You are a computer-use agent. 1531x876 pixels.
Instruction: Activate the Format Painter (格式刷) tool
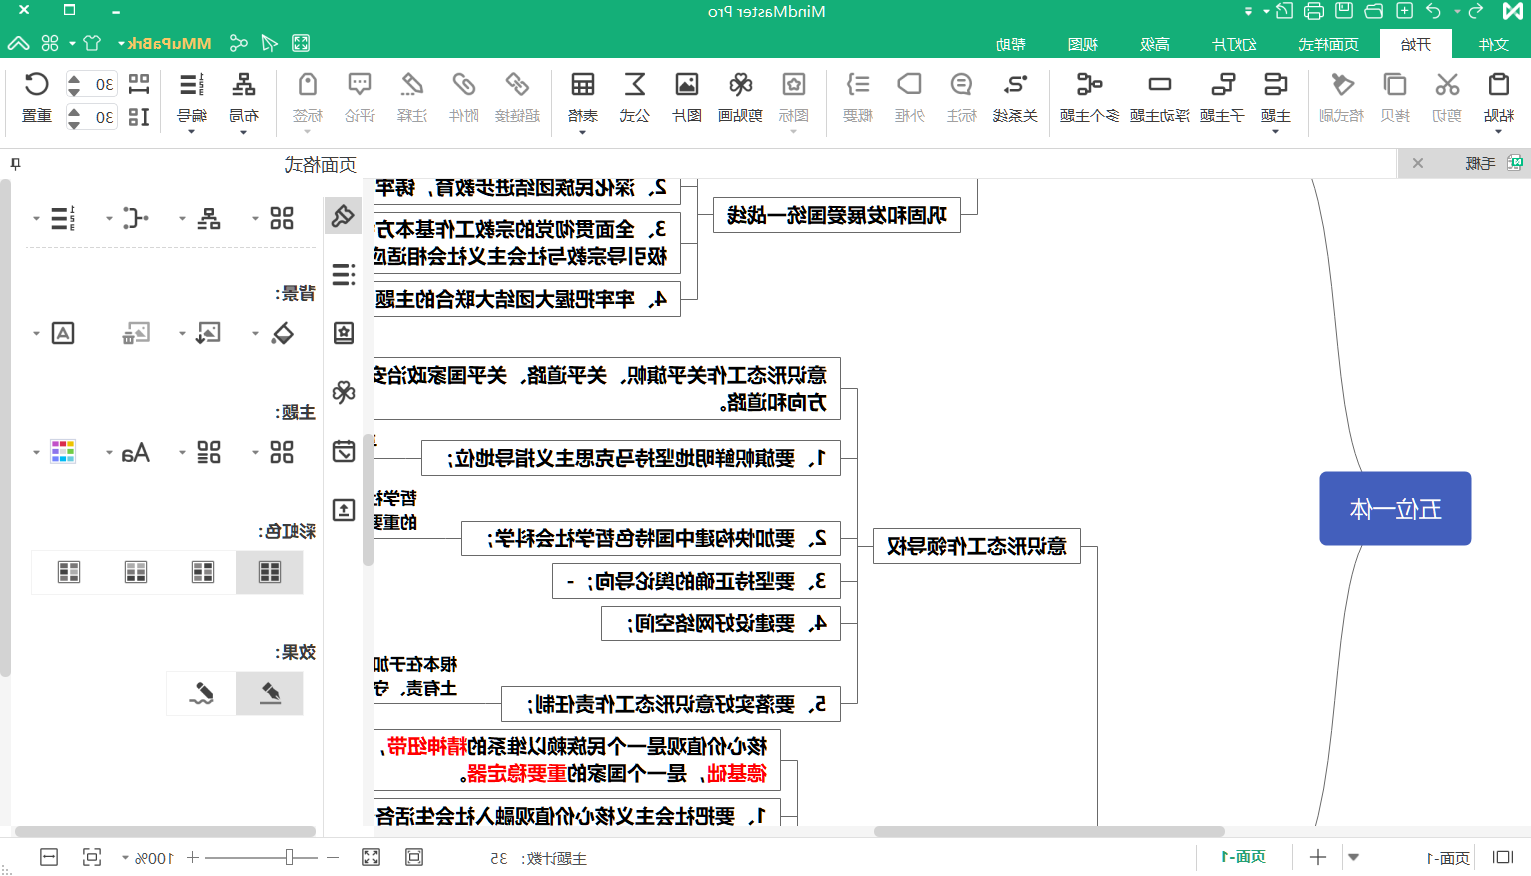(x=1342, y=85)
